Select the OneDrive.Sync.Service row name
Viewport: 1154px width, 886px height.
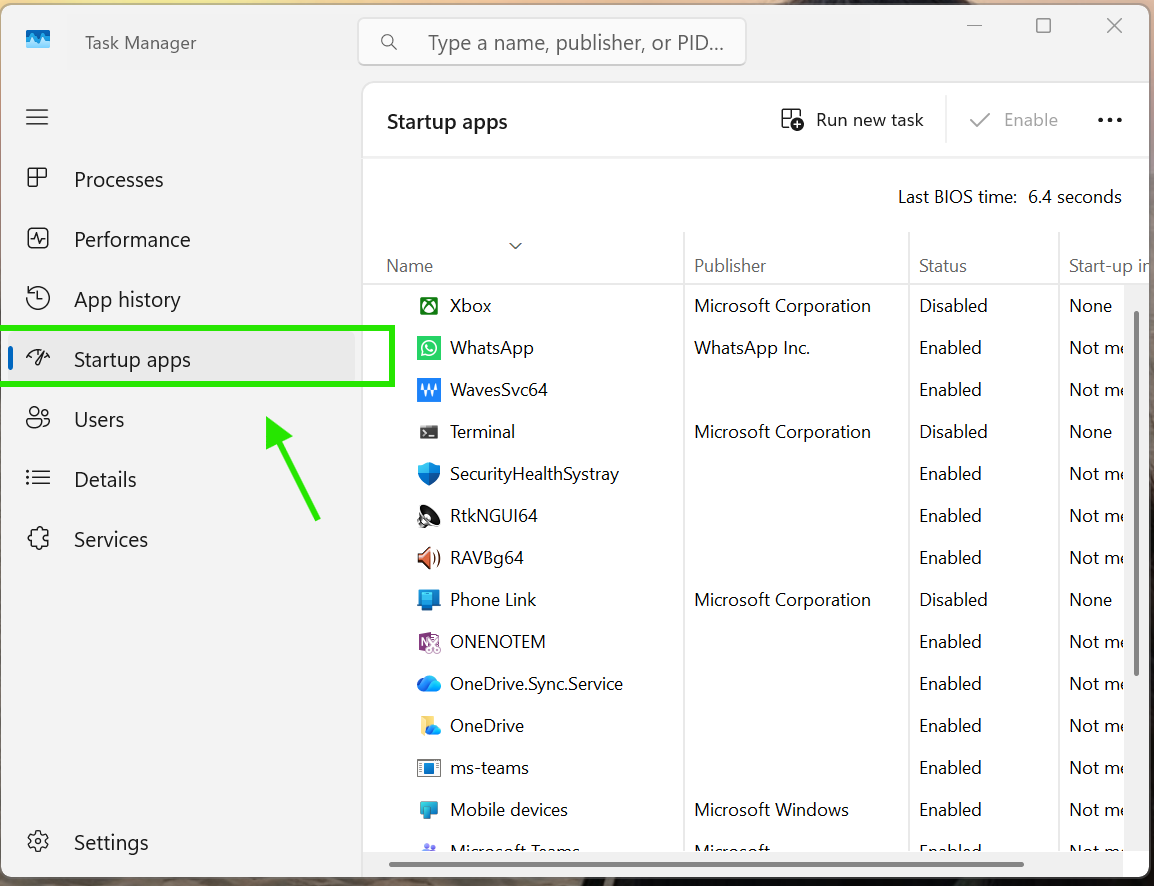(x=537, y=684)
